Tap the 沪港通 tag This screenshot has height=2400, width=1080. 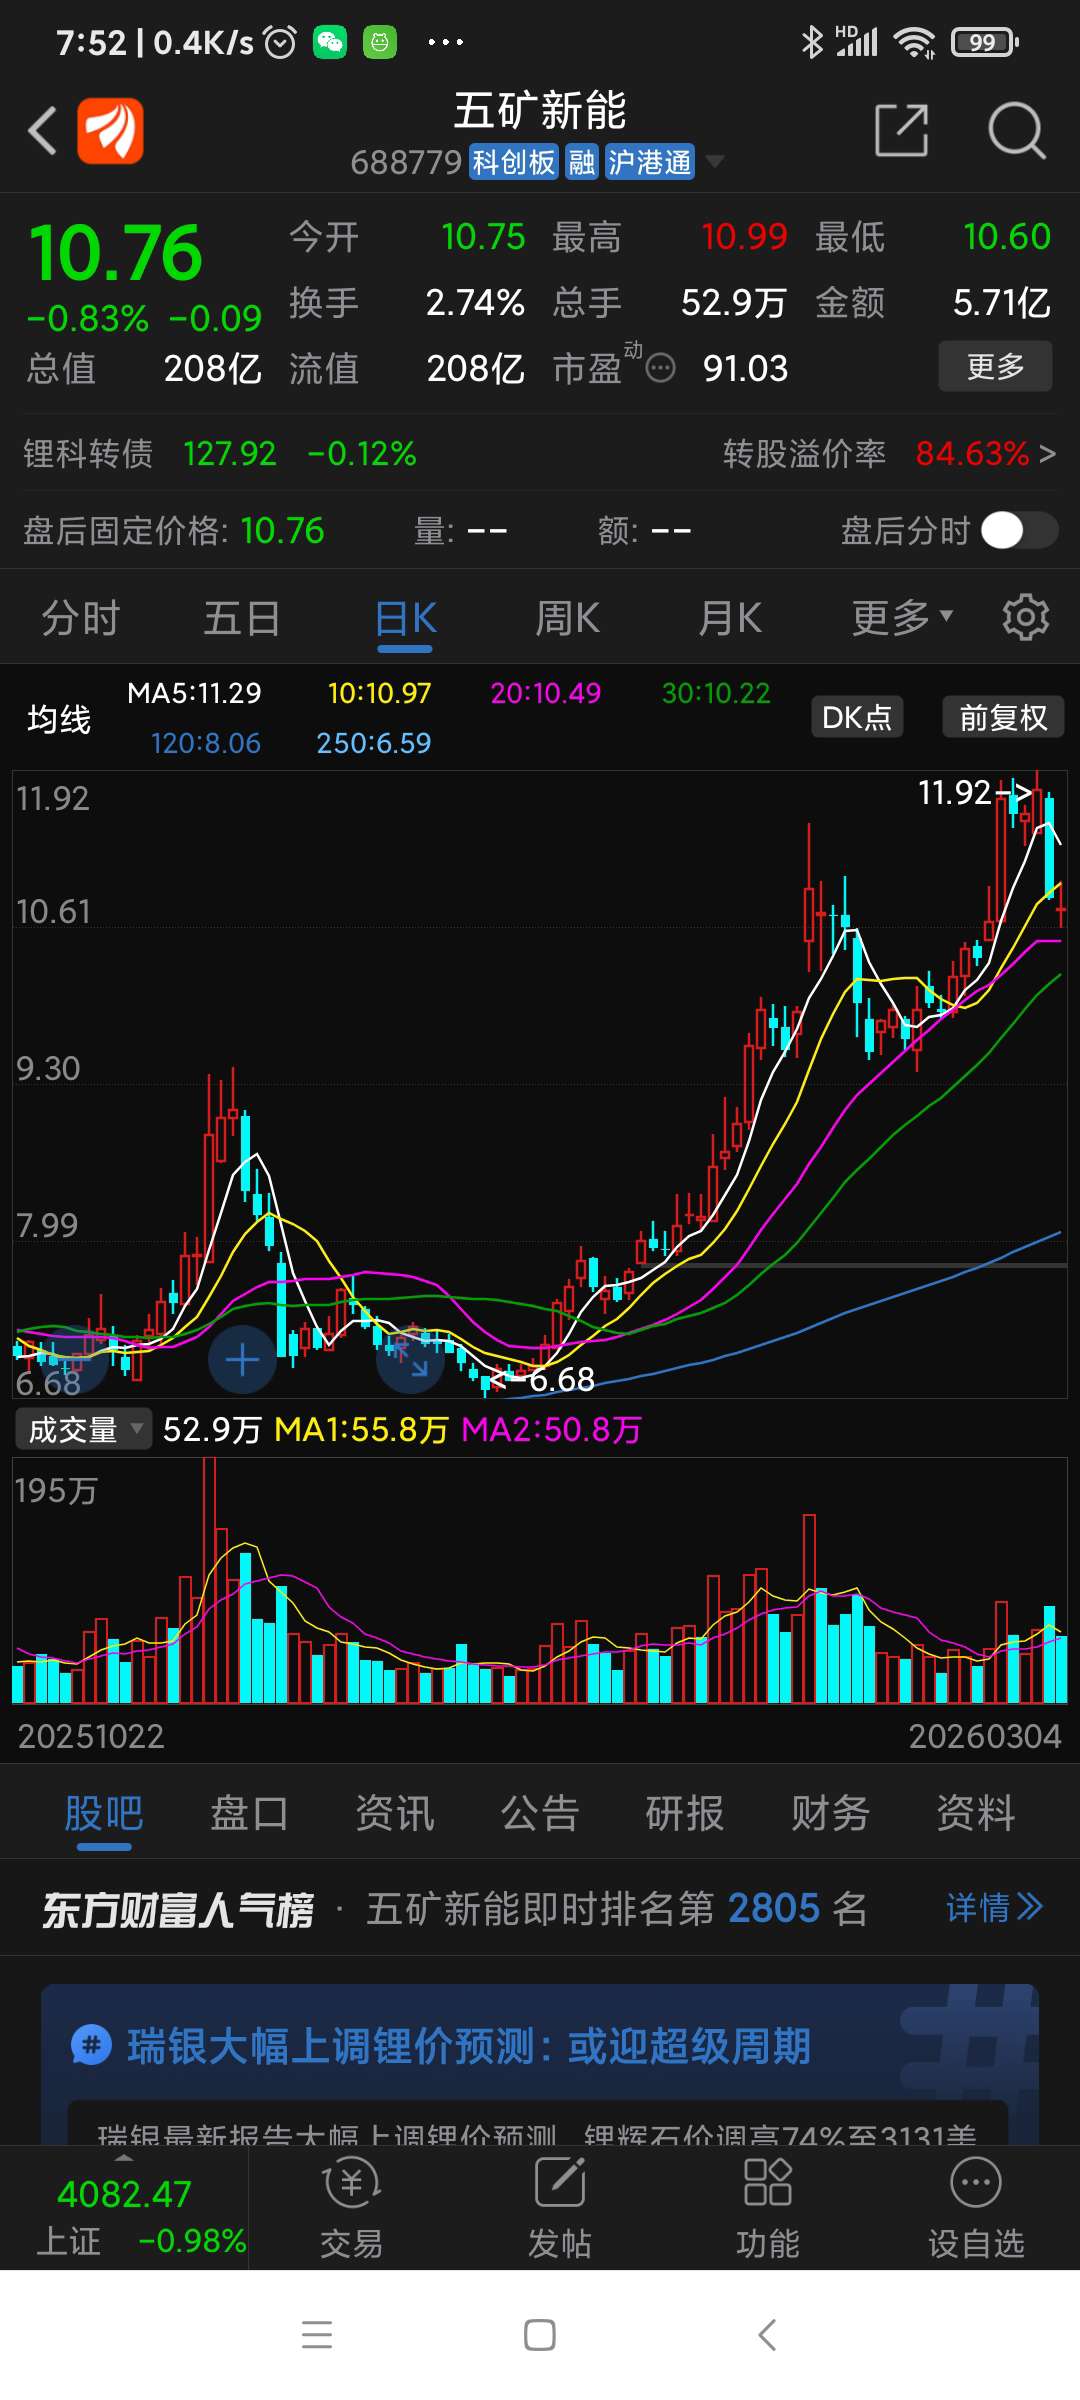pos(650,162)
